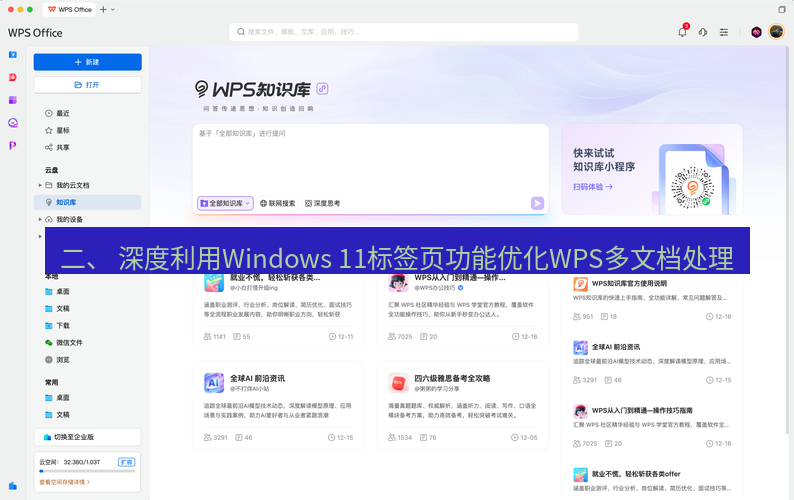Click @不打烊AI小站 author name
The image size is (794, 500).
click(250, 389)
